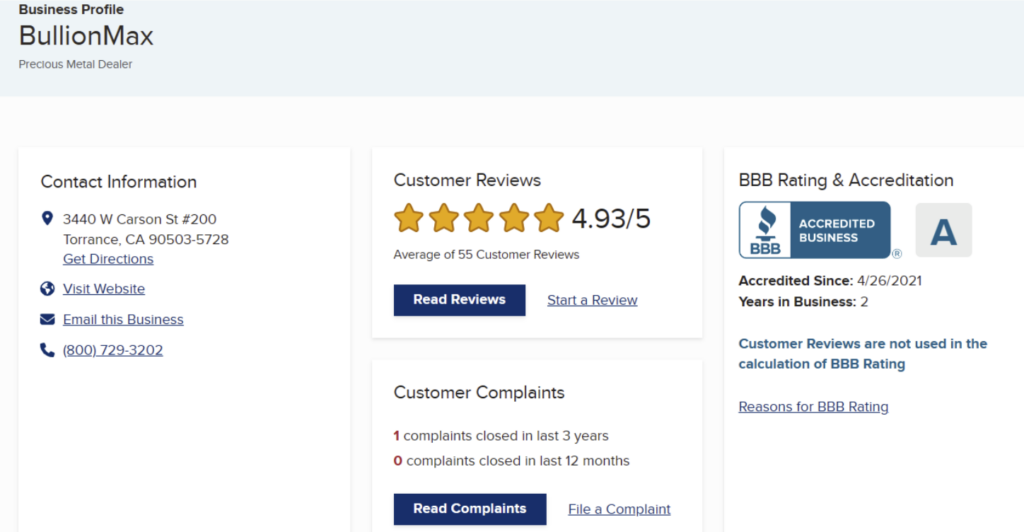Click the map pin location icon

(47, 218)
